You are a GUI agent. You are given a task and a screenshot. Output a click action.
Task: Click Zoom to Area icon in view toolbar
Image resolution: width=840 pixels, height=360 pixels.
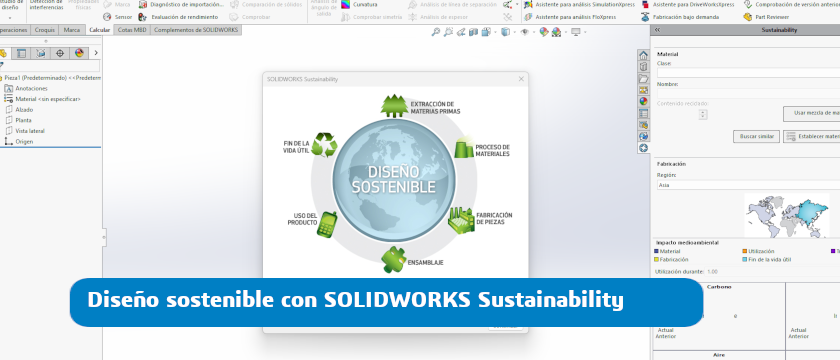click(x=448, y=32)
